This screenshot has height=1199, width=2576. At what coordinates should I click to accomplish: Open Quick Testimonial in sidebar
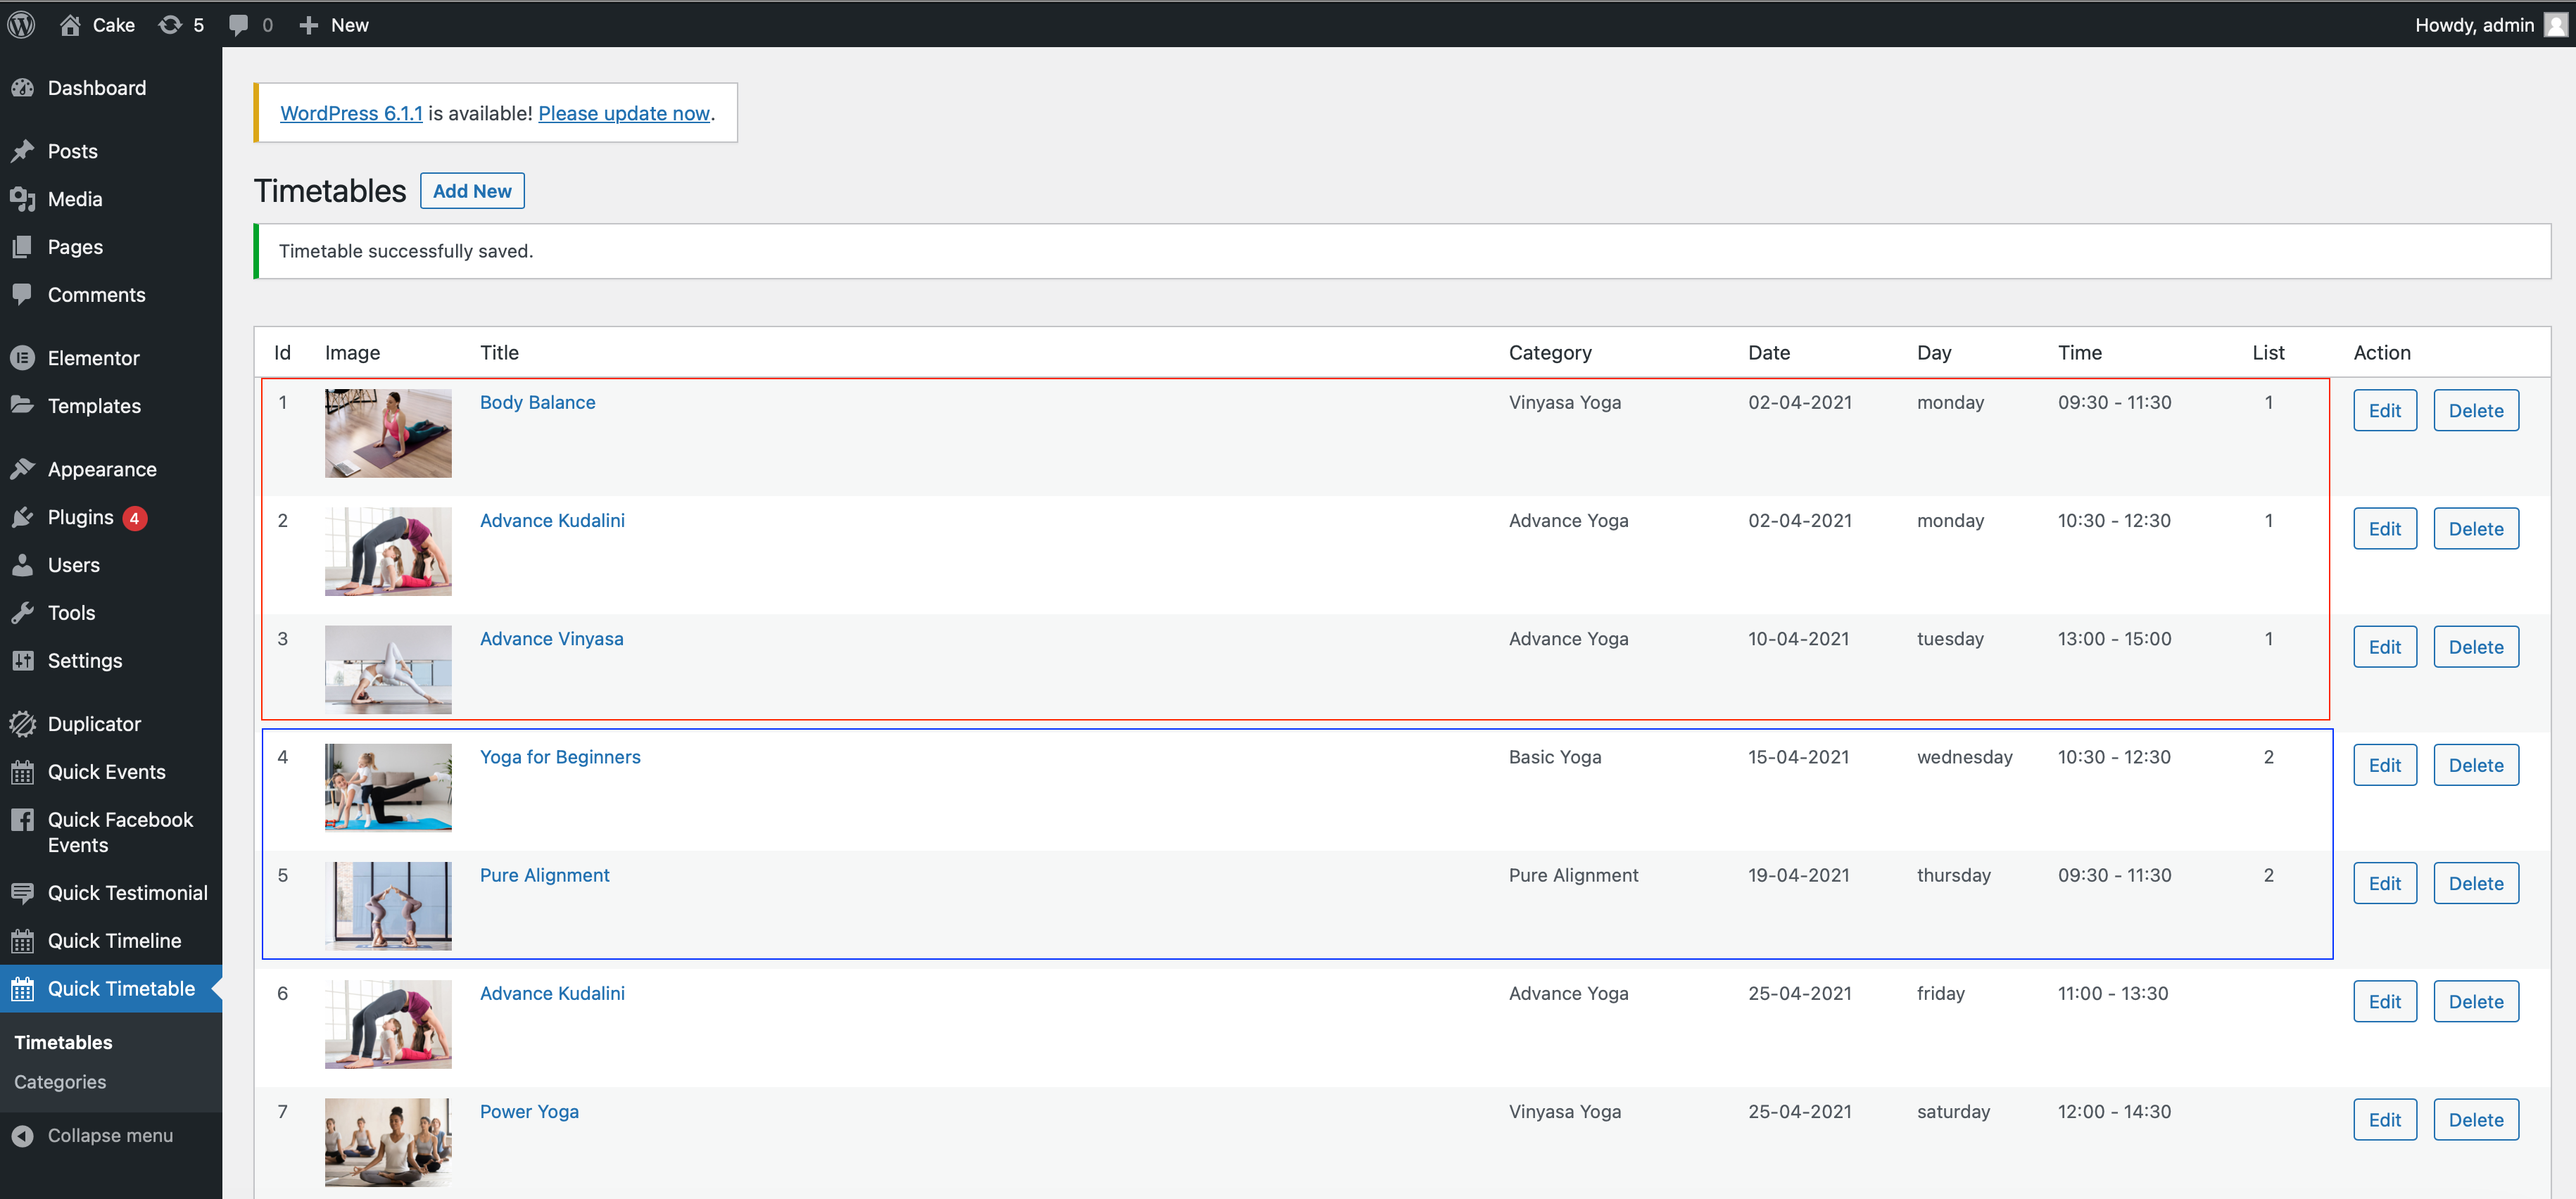pyautogui.click(x=127, y=892)
